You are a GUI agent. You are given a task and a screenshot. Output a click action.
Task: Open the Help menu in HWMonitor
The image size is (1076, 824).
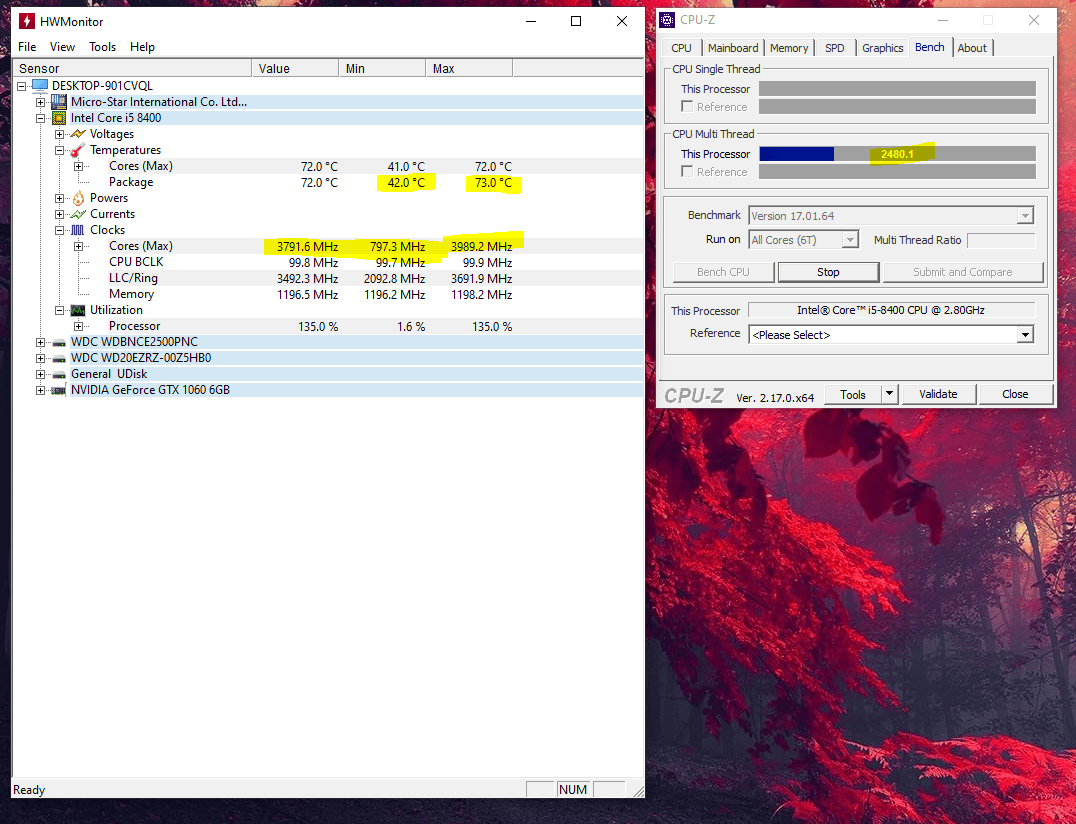coord(142,47)
